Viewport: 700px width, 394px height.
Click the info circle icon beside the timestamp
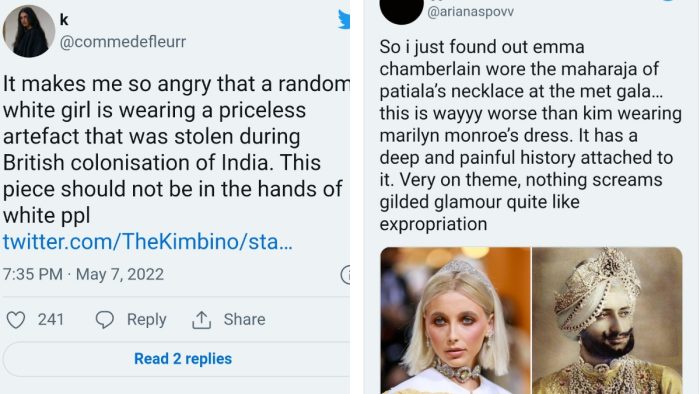click(x=346, y=274)
